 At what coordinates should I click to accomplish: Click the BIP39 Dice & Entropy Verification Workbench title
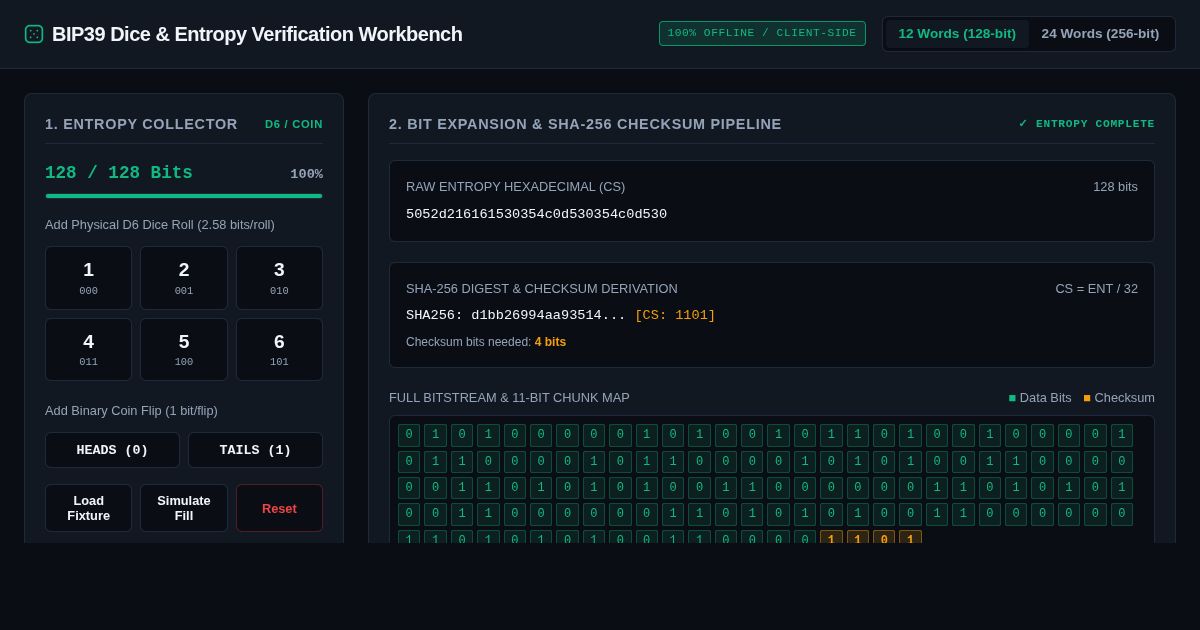(257, 34)
